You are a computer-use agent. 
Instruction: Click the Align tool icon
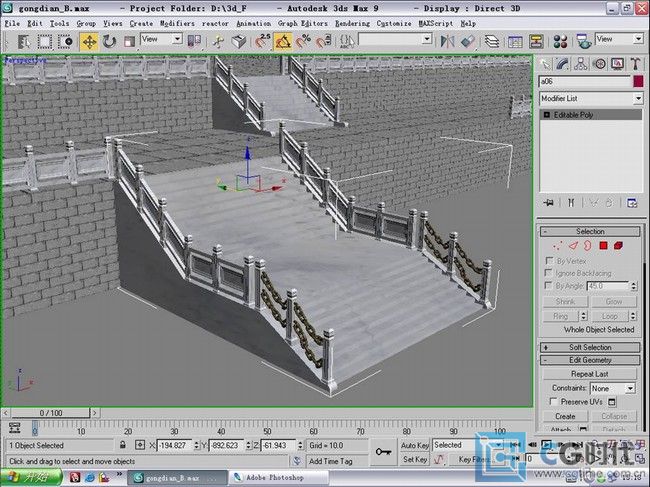468,41
